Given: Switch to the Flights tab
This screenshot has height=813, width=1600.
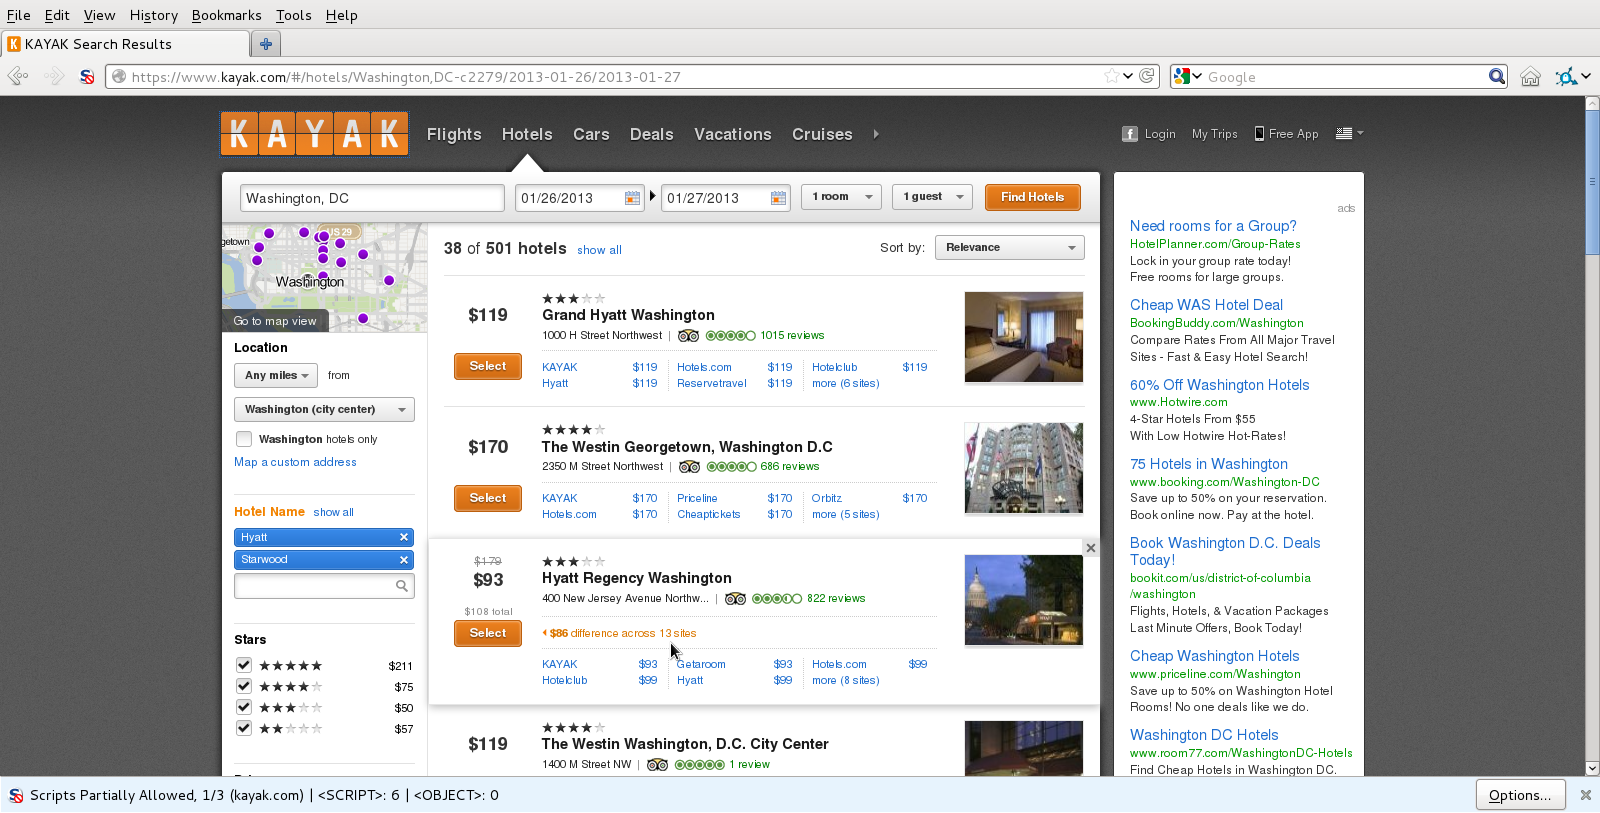Looking at the screenshot, I should (454, 134).
